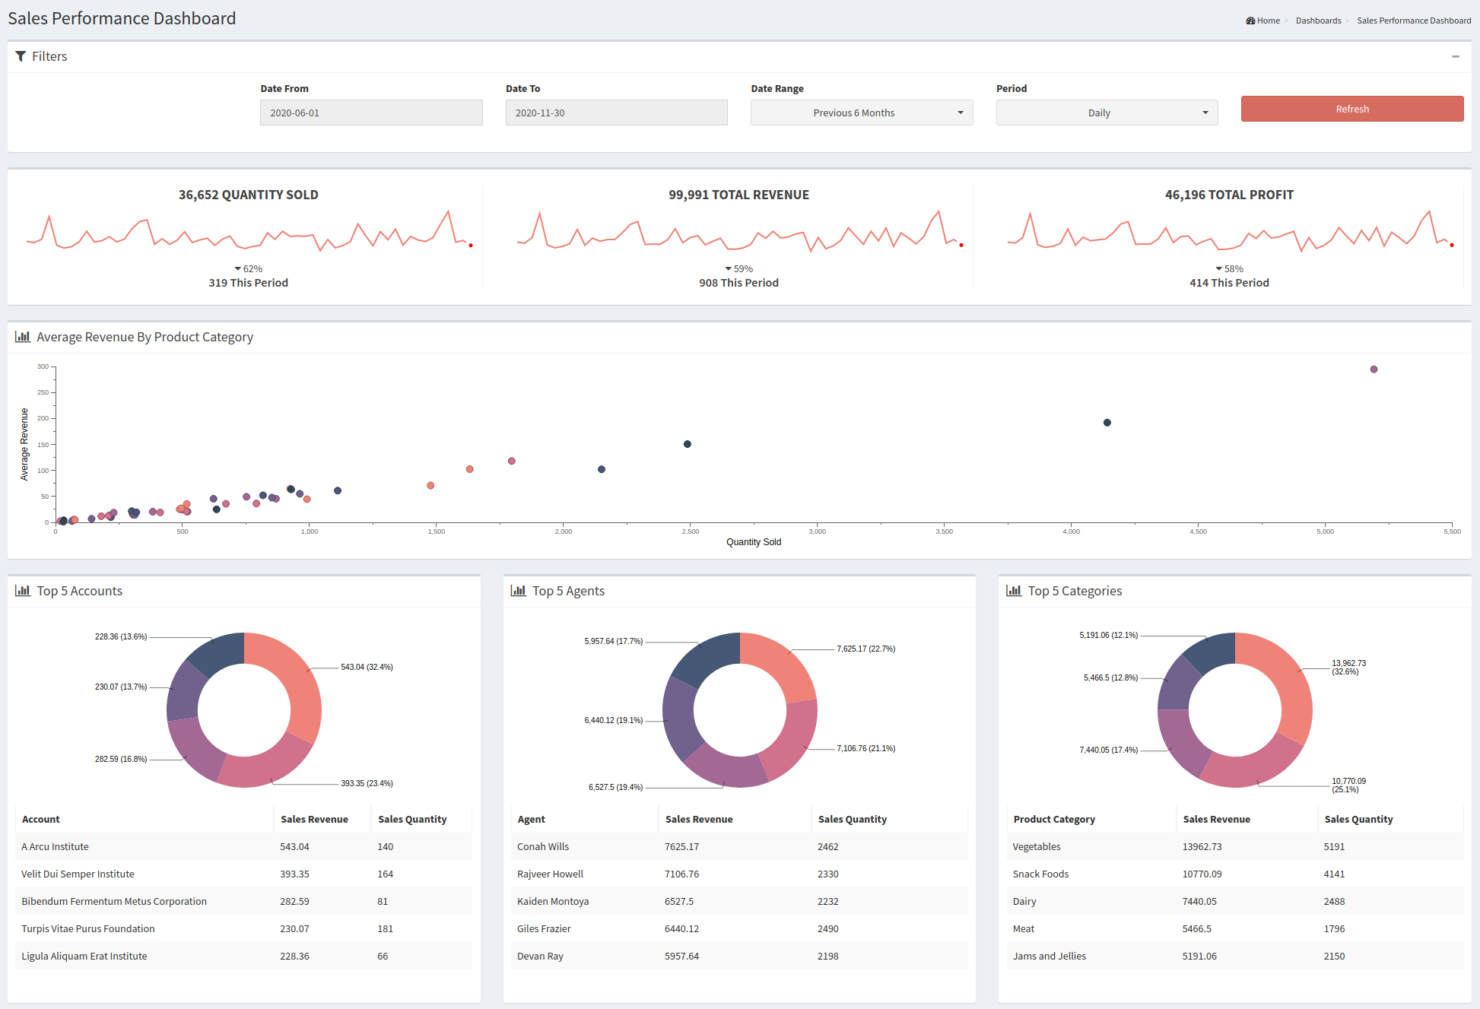
Task: Click the Date From input field
Action: [371, 112]
